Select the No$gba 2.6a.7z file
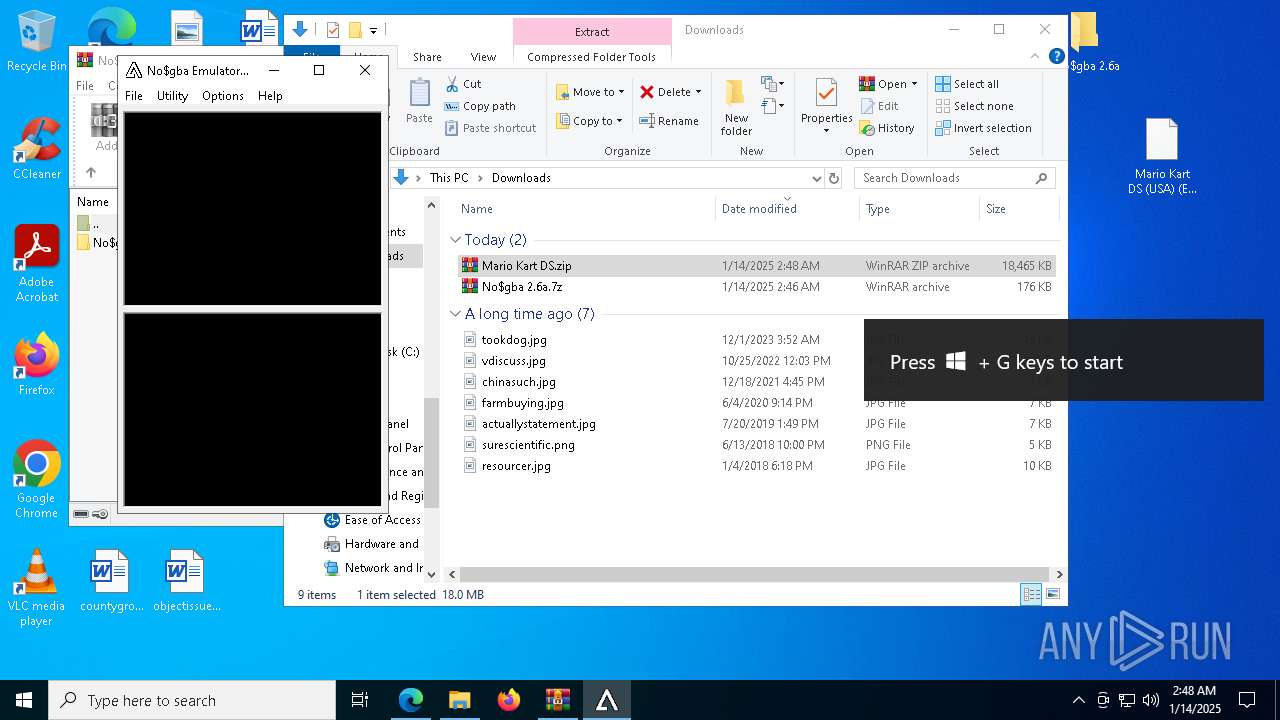 (x=756, y=287)
